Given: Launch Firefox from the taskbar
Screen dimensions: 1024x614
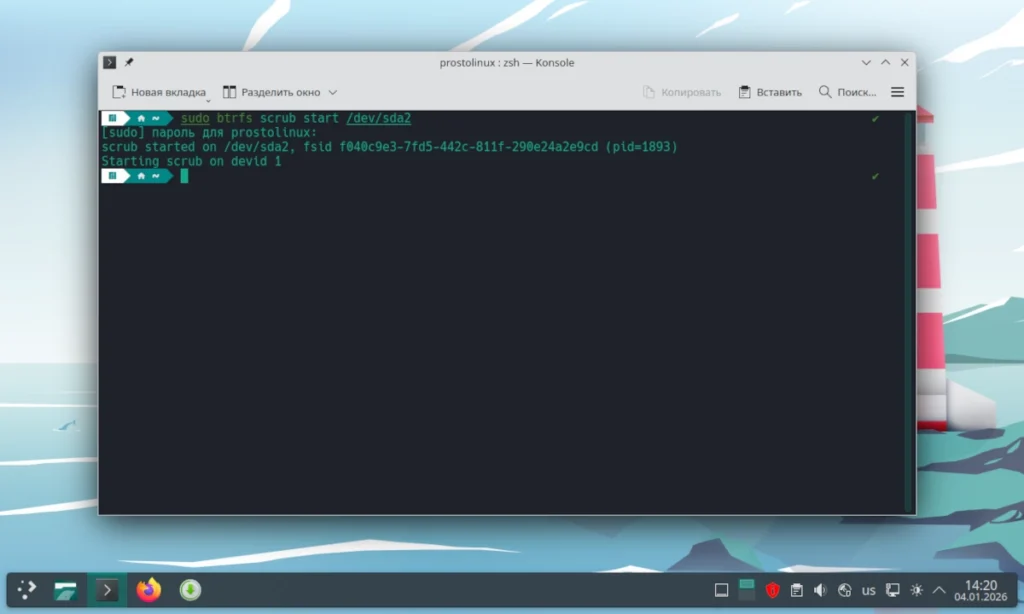Looking at the screenshot, I should tap(149, 590).
